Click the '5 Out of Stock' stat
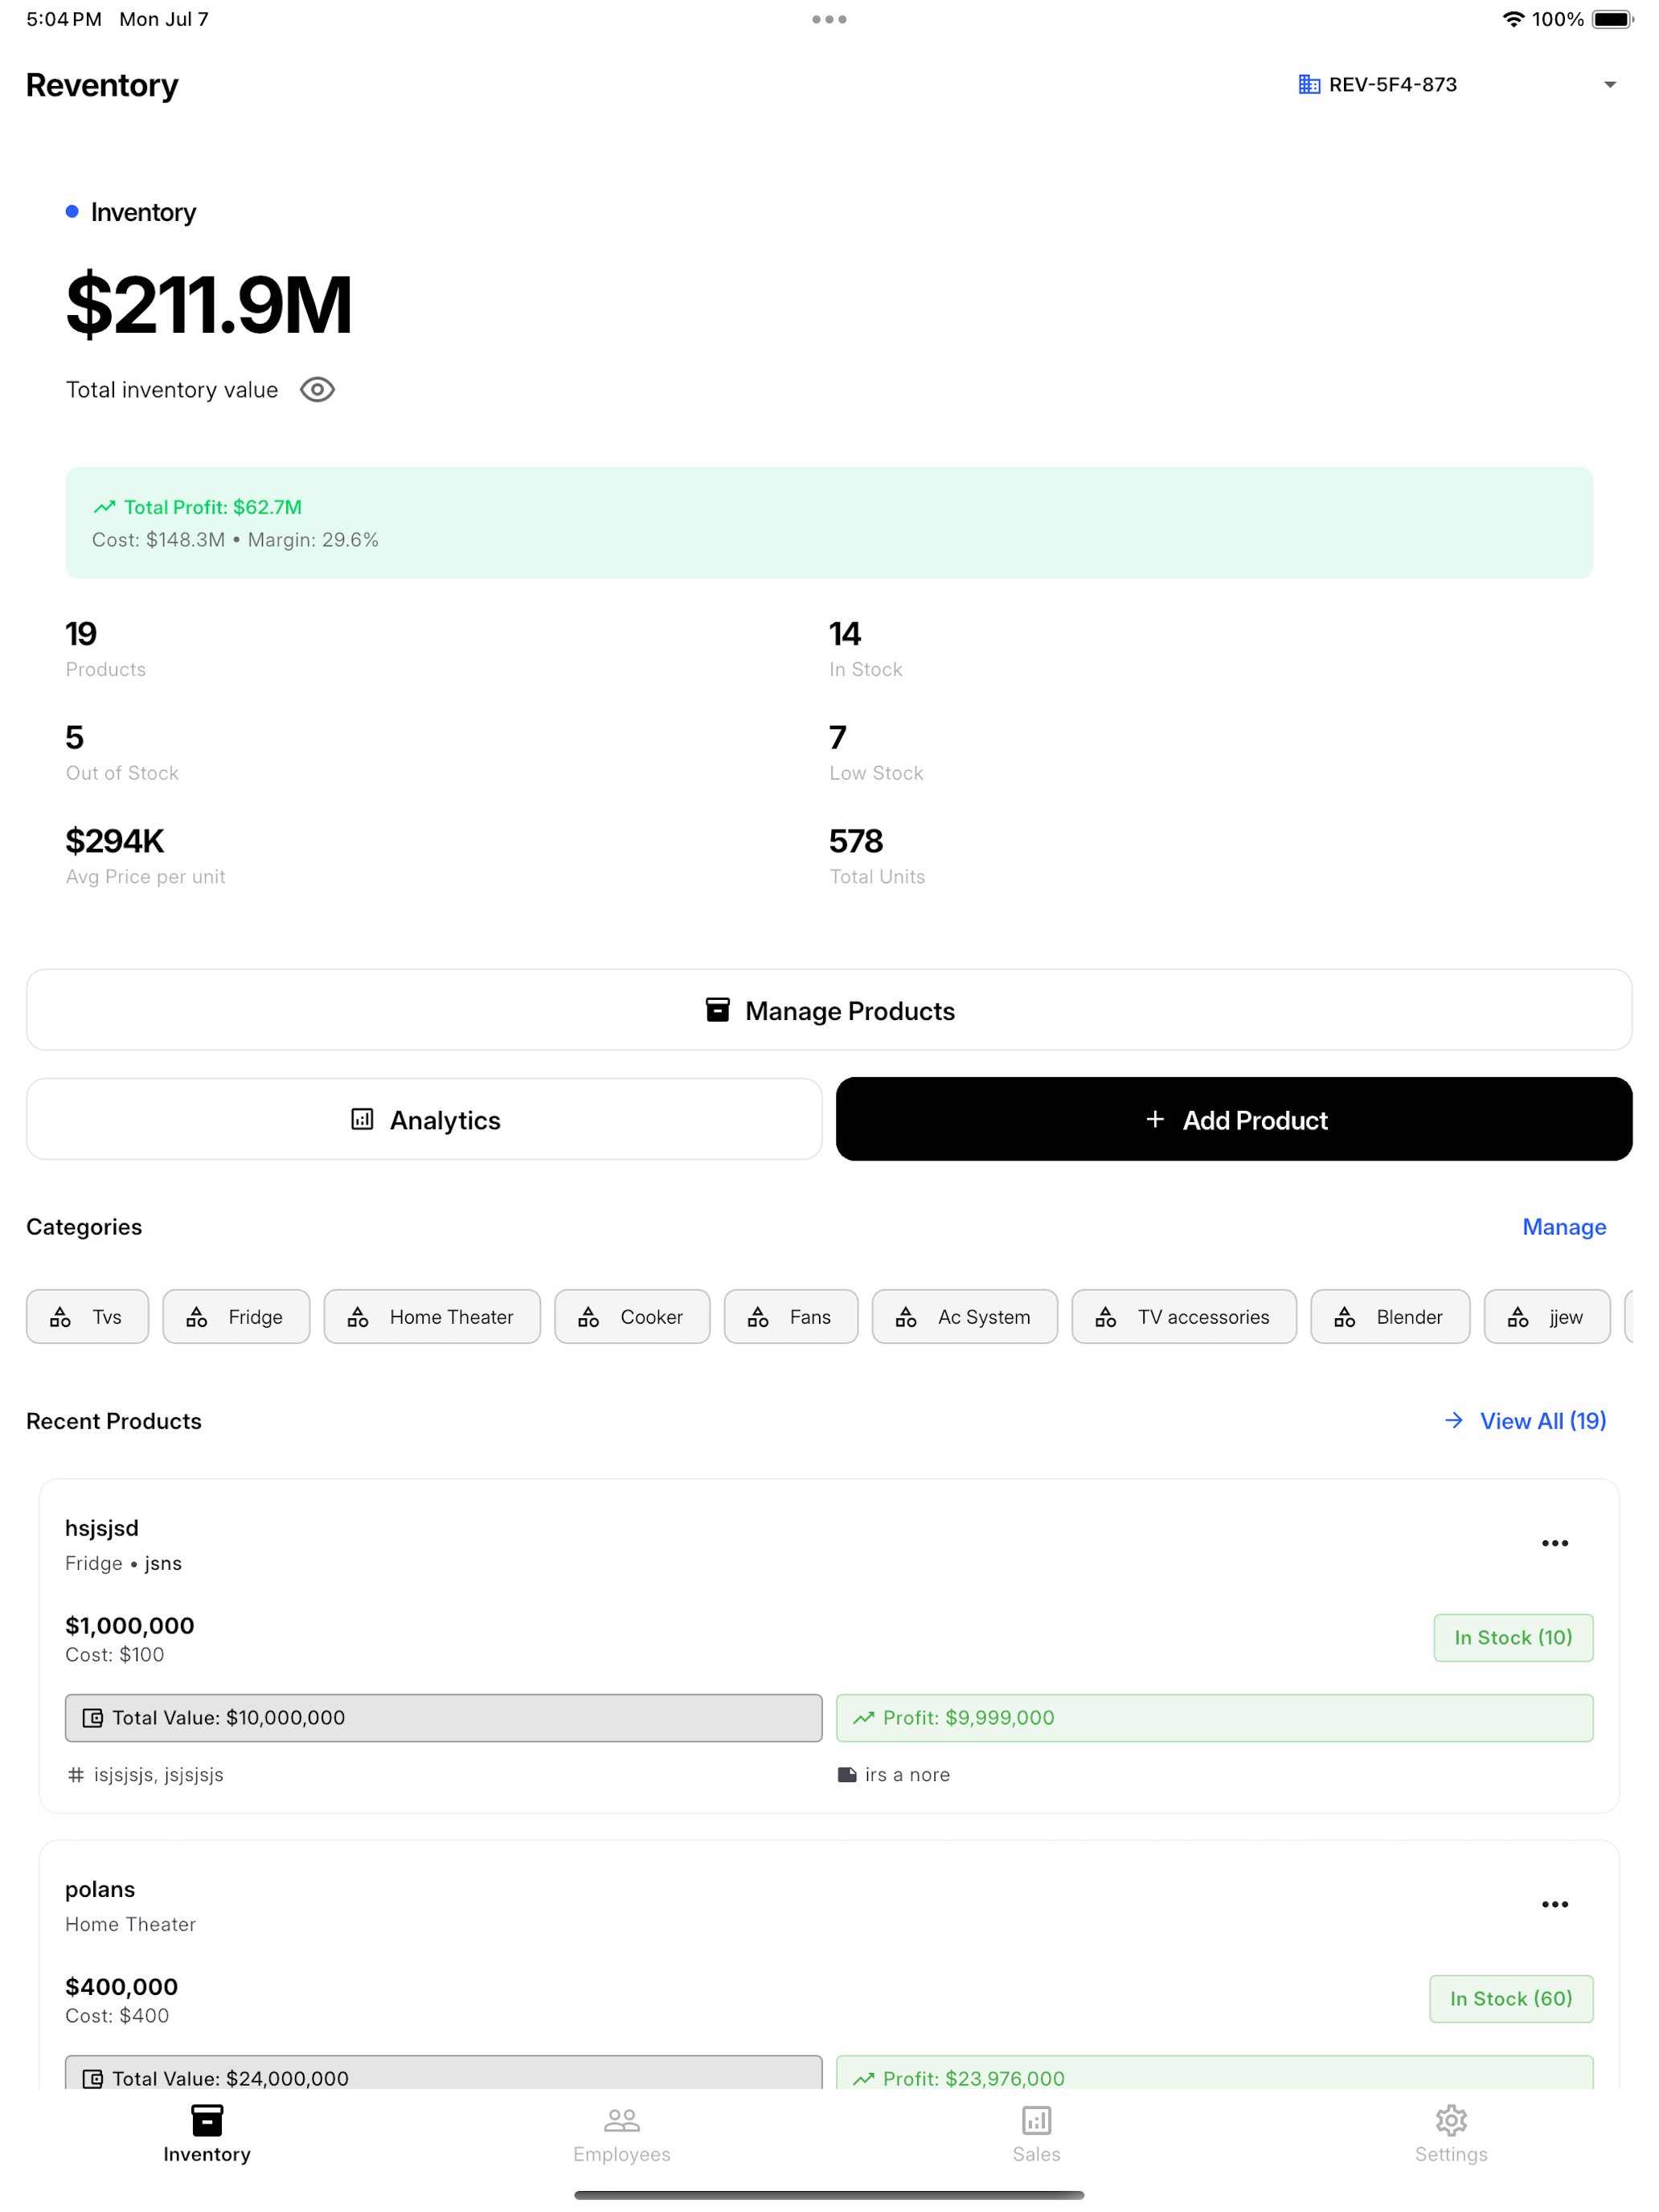Image resolution: width=1659 pixels, height=2212 pixels. tap(122, 753)
